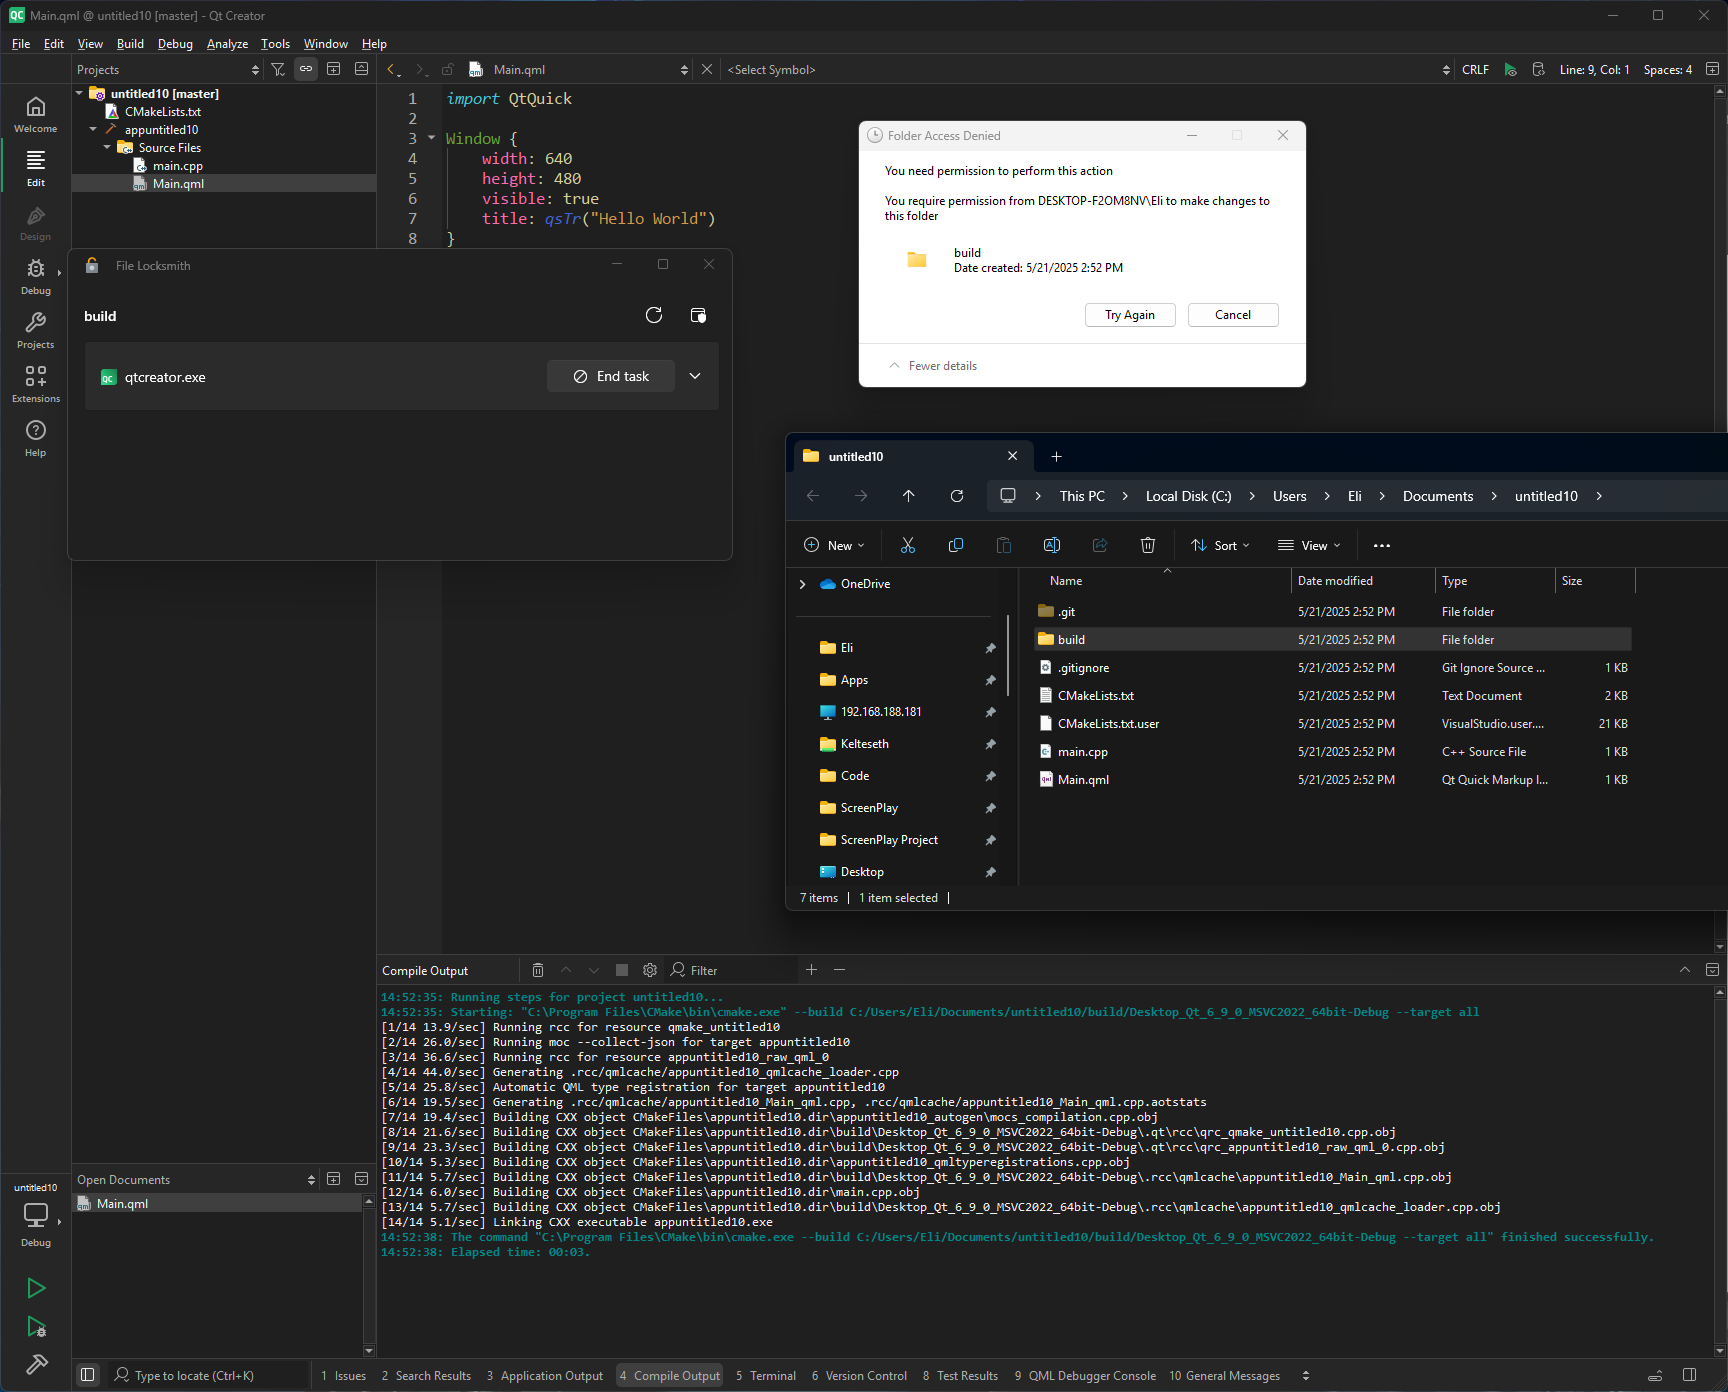Refresh the File Explorer folder view
The height and width of the screenshot is (1392, 1728).
957,496
